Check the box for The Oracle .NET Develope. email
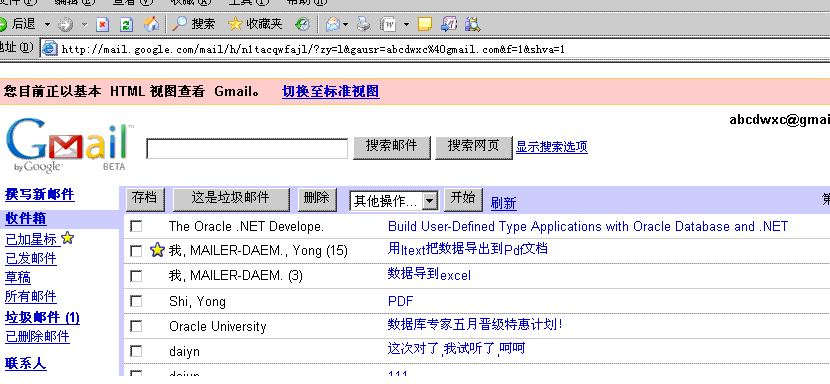 coord(136,226)
